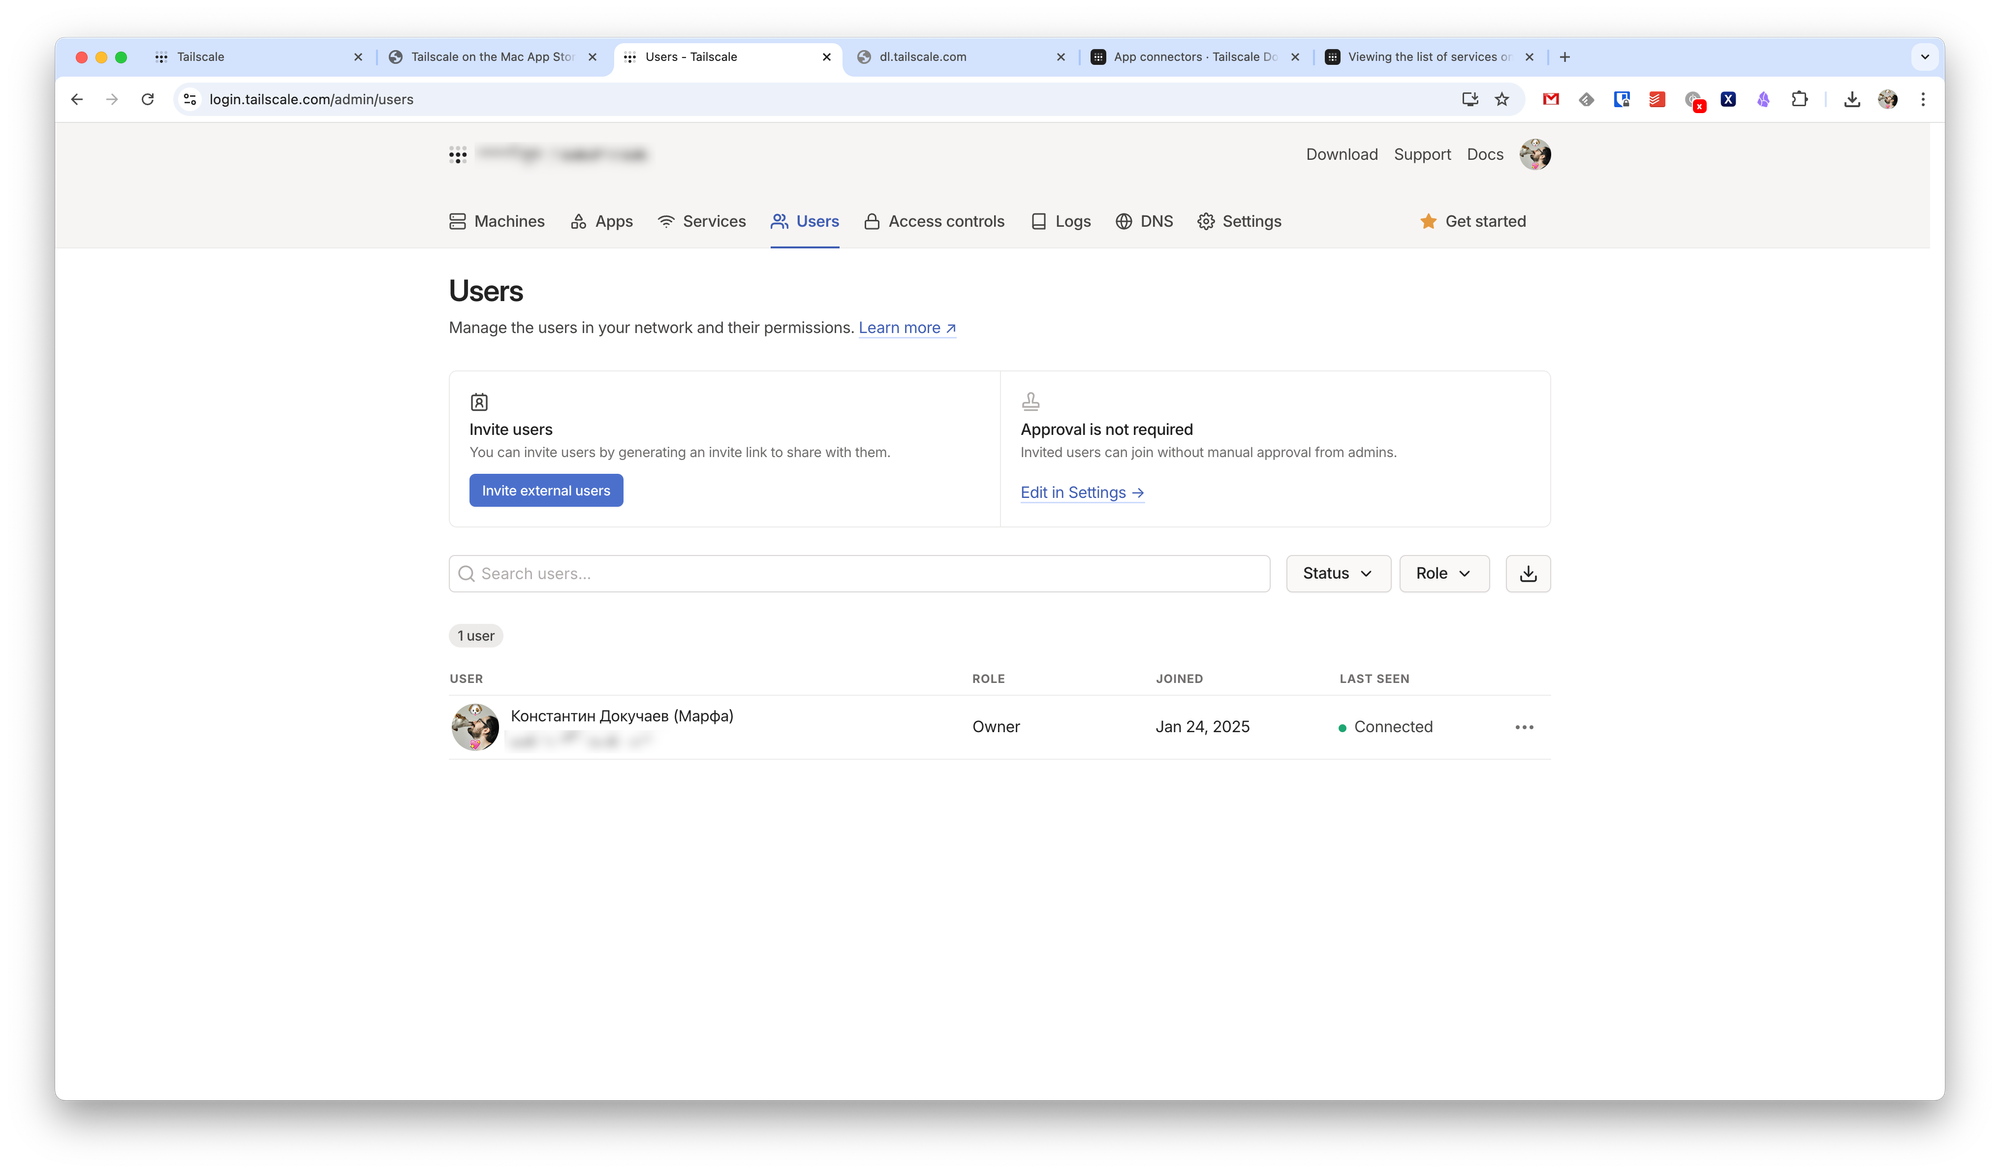Click the Invite external users button
Screen dimensions: 2000x1173
(546, 491)
